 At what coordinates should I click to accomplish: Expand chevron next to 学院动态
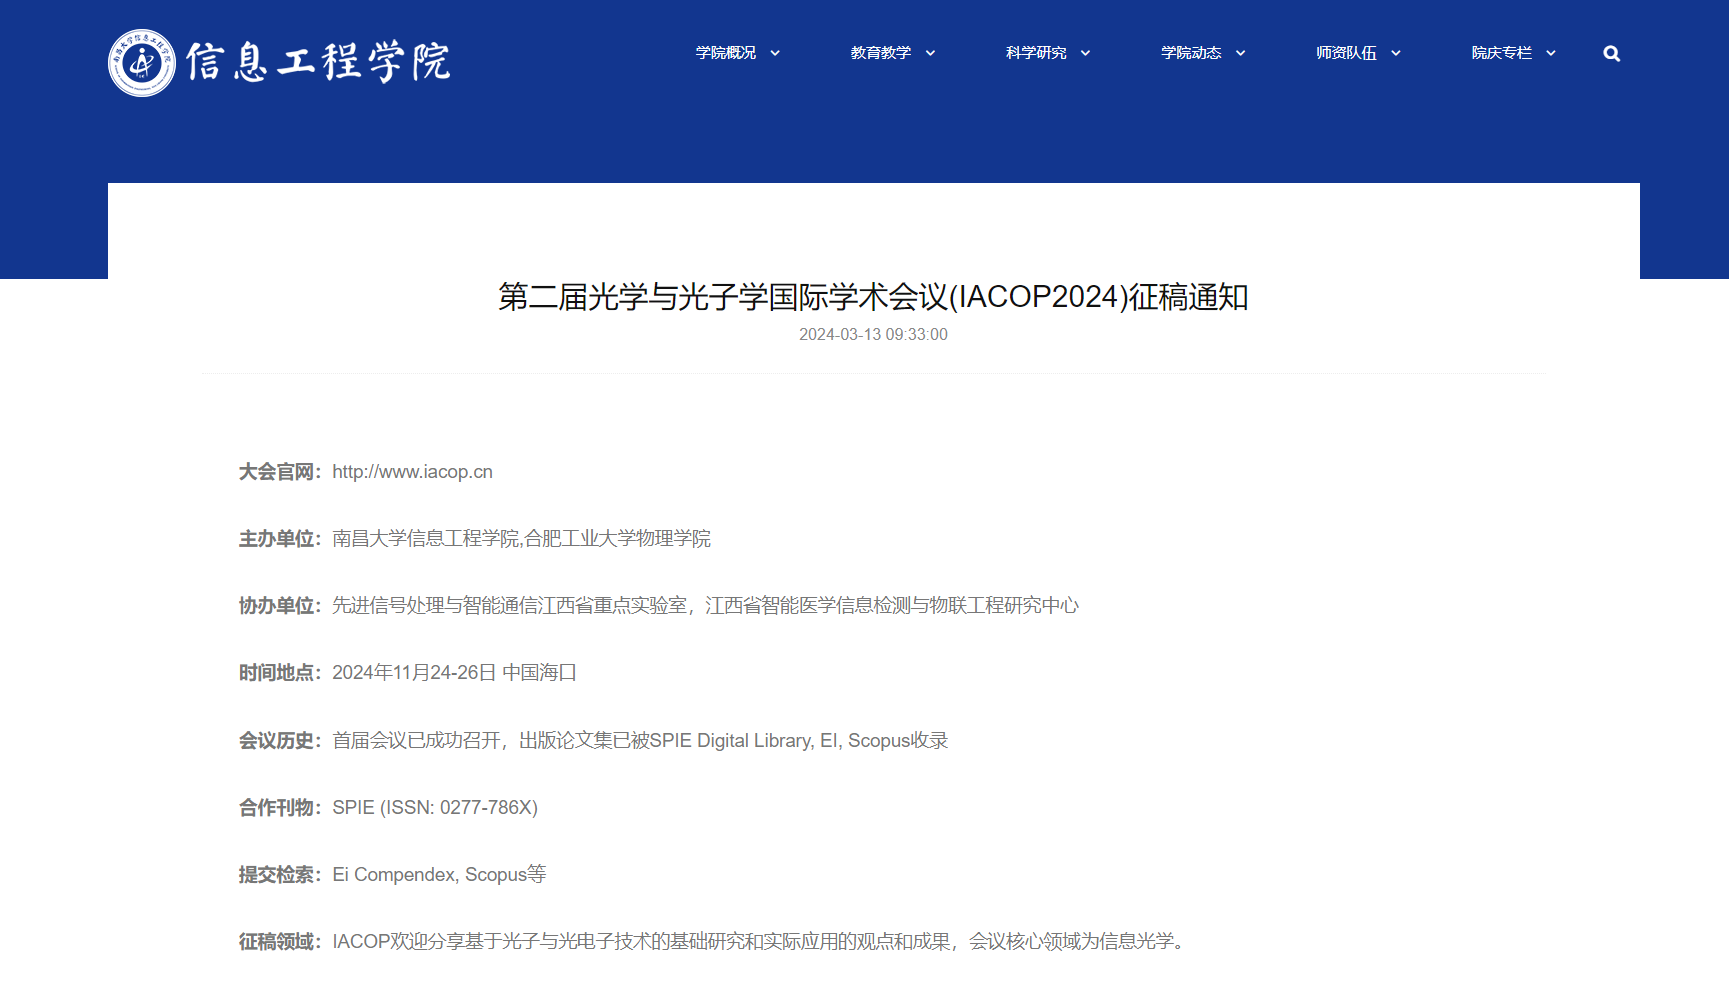point(1240,54)
